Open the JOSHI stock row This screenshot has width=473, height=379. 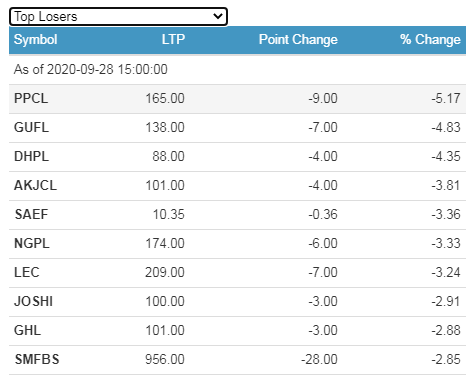(x=237, y=302)
